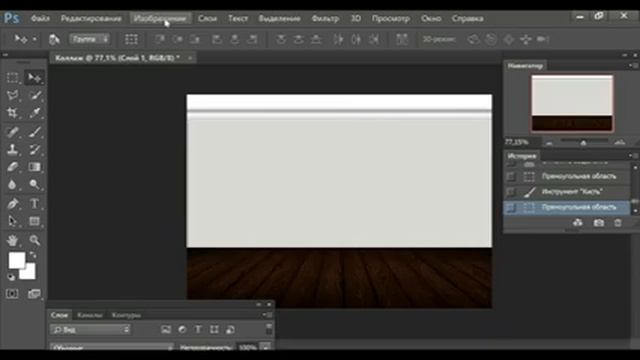Turn layer filtering switch on or off
This screenshot has width=640, height=360.
click(x=269, y=329)
